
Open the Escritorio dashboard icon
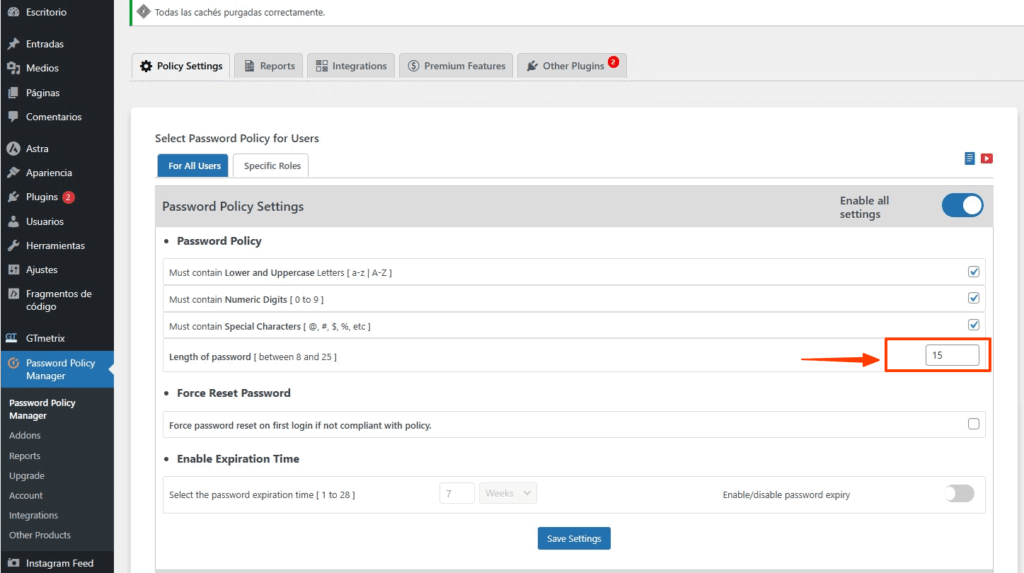coord(13,12)
